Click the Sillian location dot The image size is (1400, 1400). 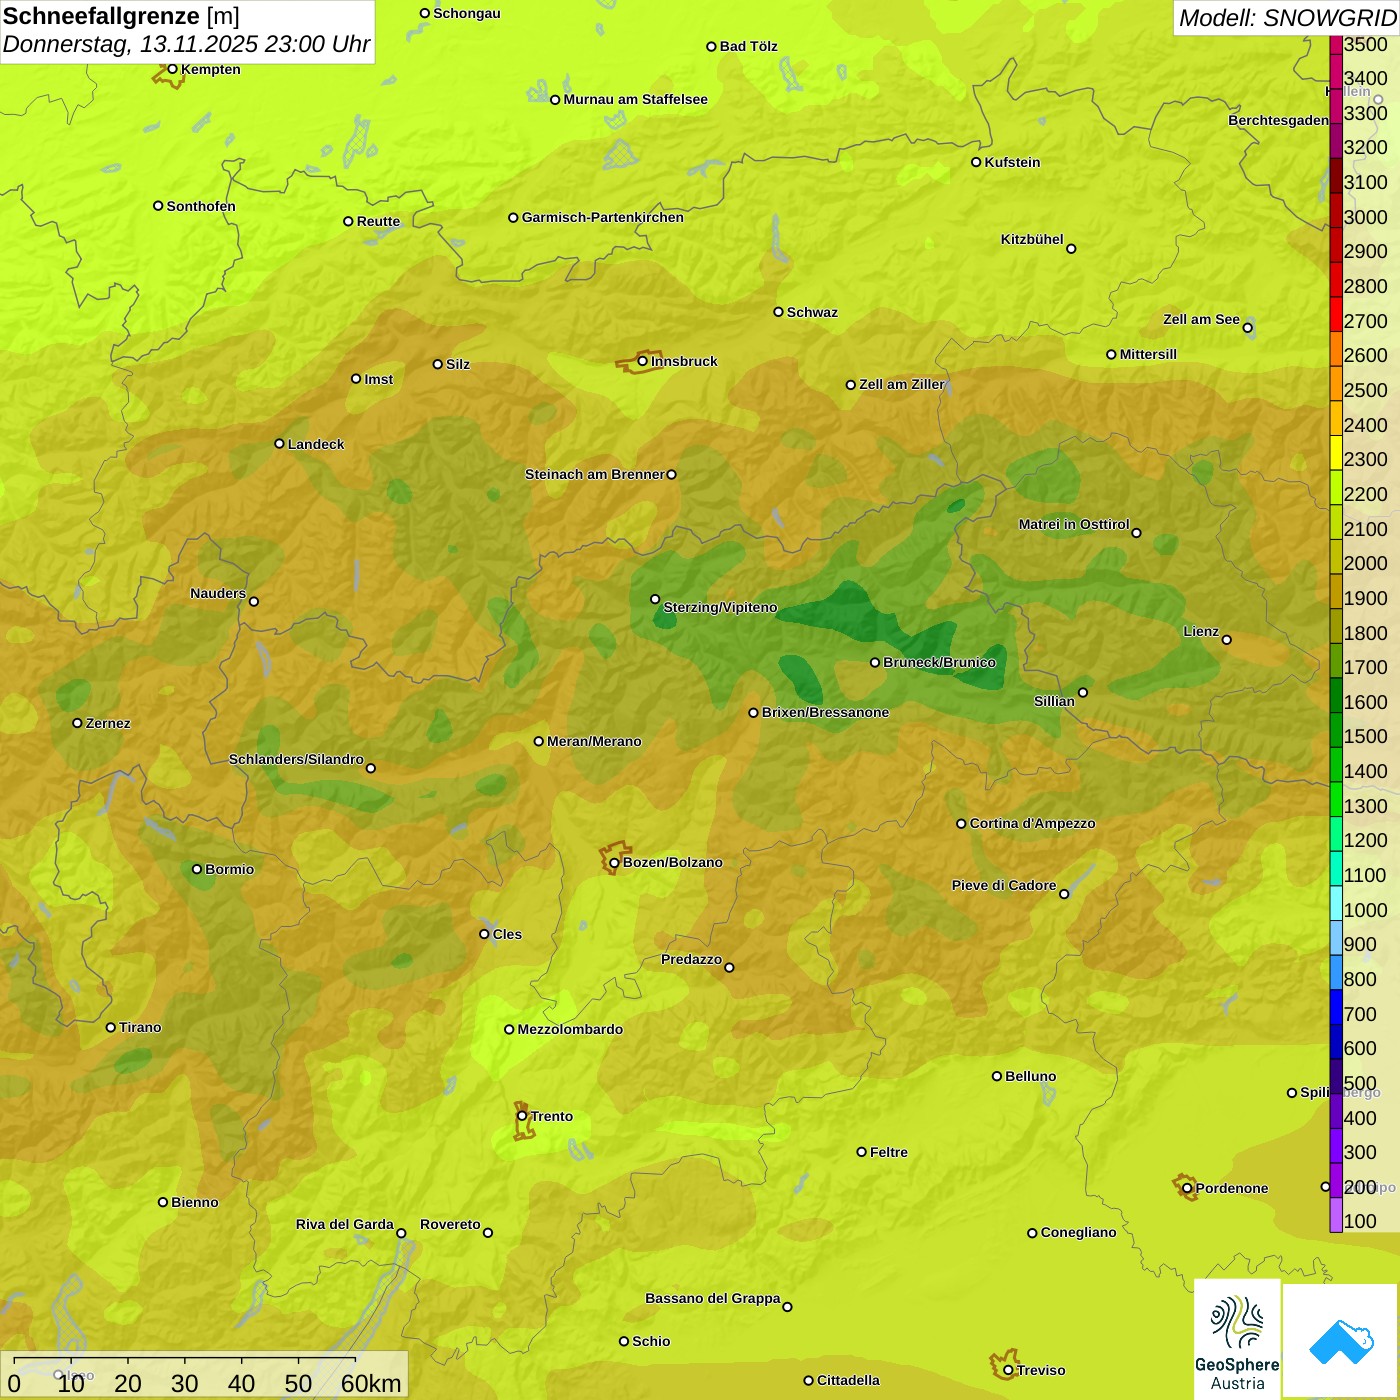1083,692
